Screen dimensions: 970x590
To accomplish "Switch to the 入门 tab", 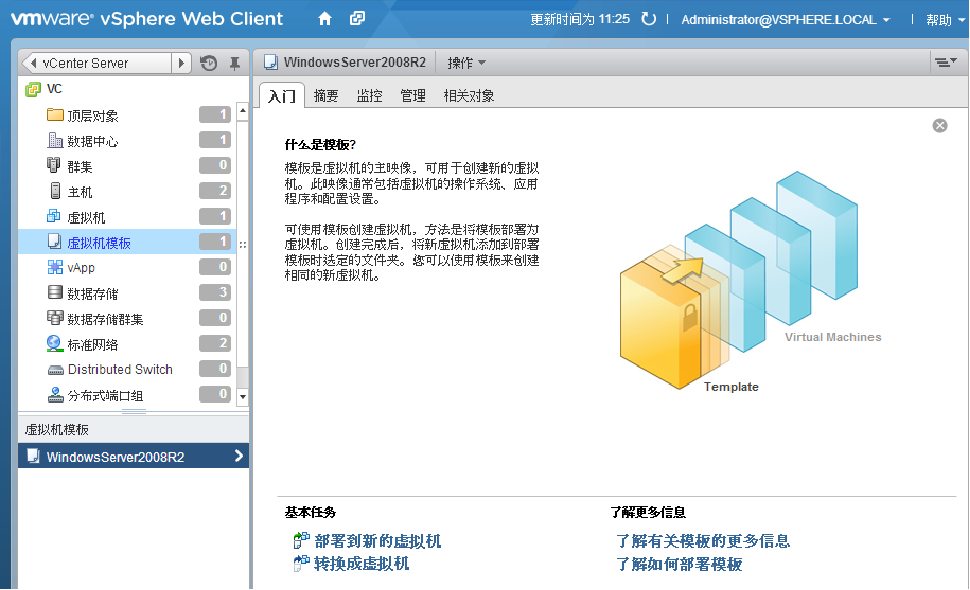I will point(281,96).
